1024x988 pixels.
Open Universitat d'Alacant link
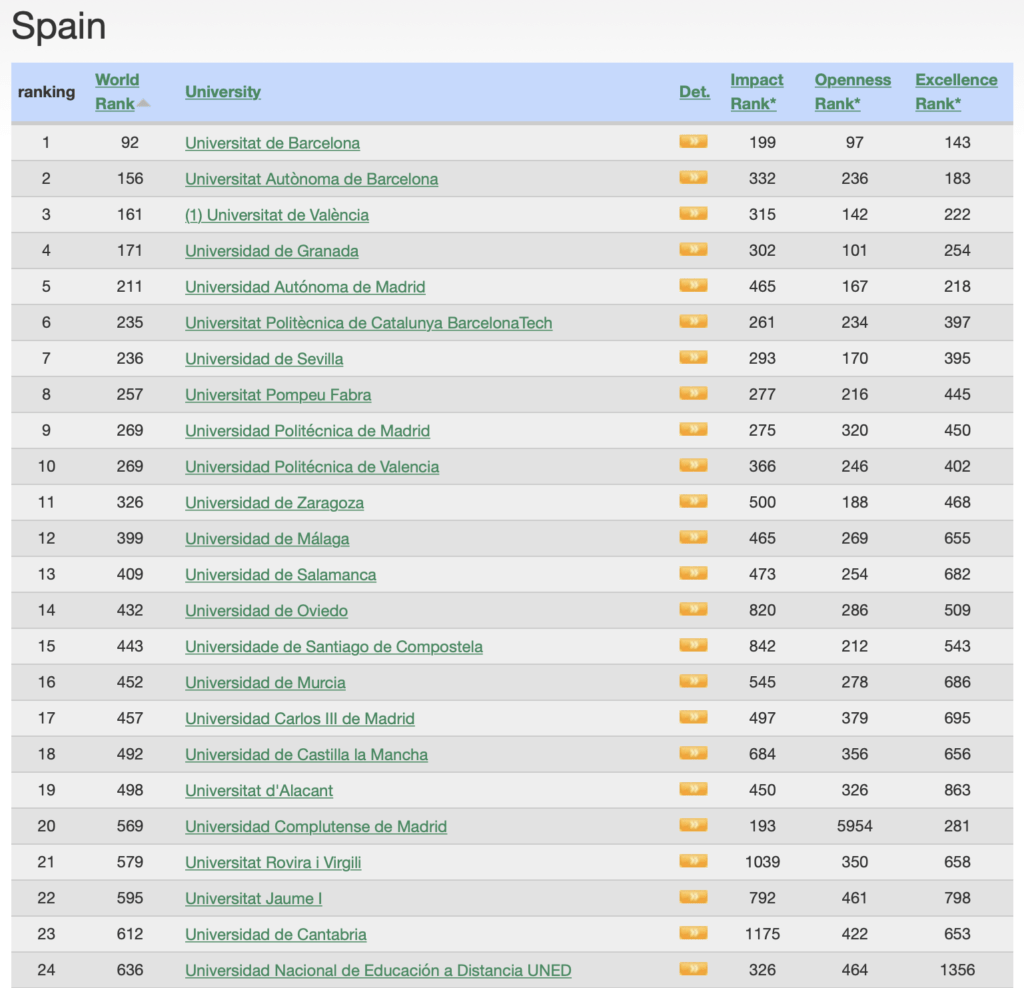[259, 789]
